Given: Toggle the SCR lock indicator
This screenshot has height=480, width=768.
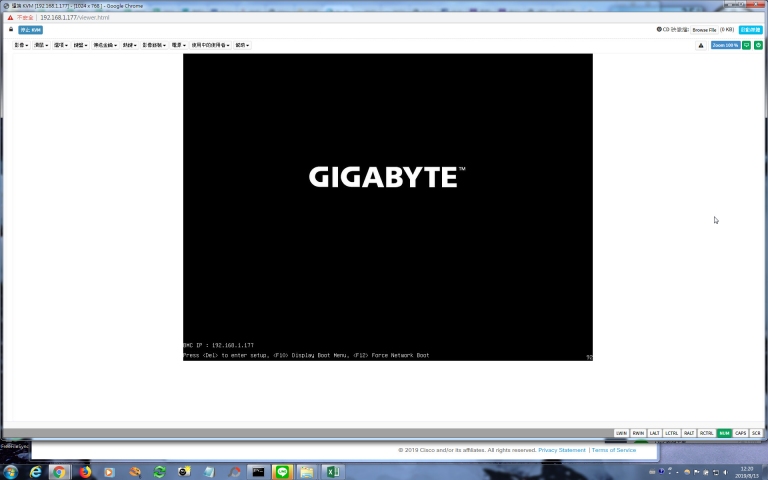Looking at the screenshot, I should [x=756, y=433].
